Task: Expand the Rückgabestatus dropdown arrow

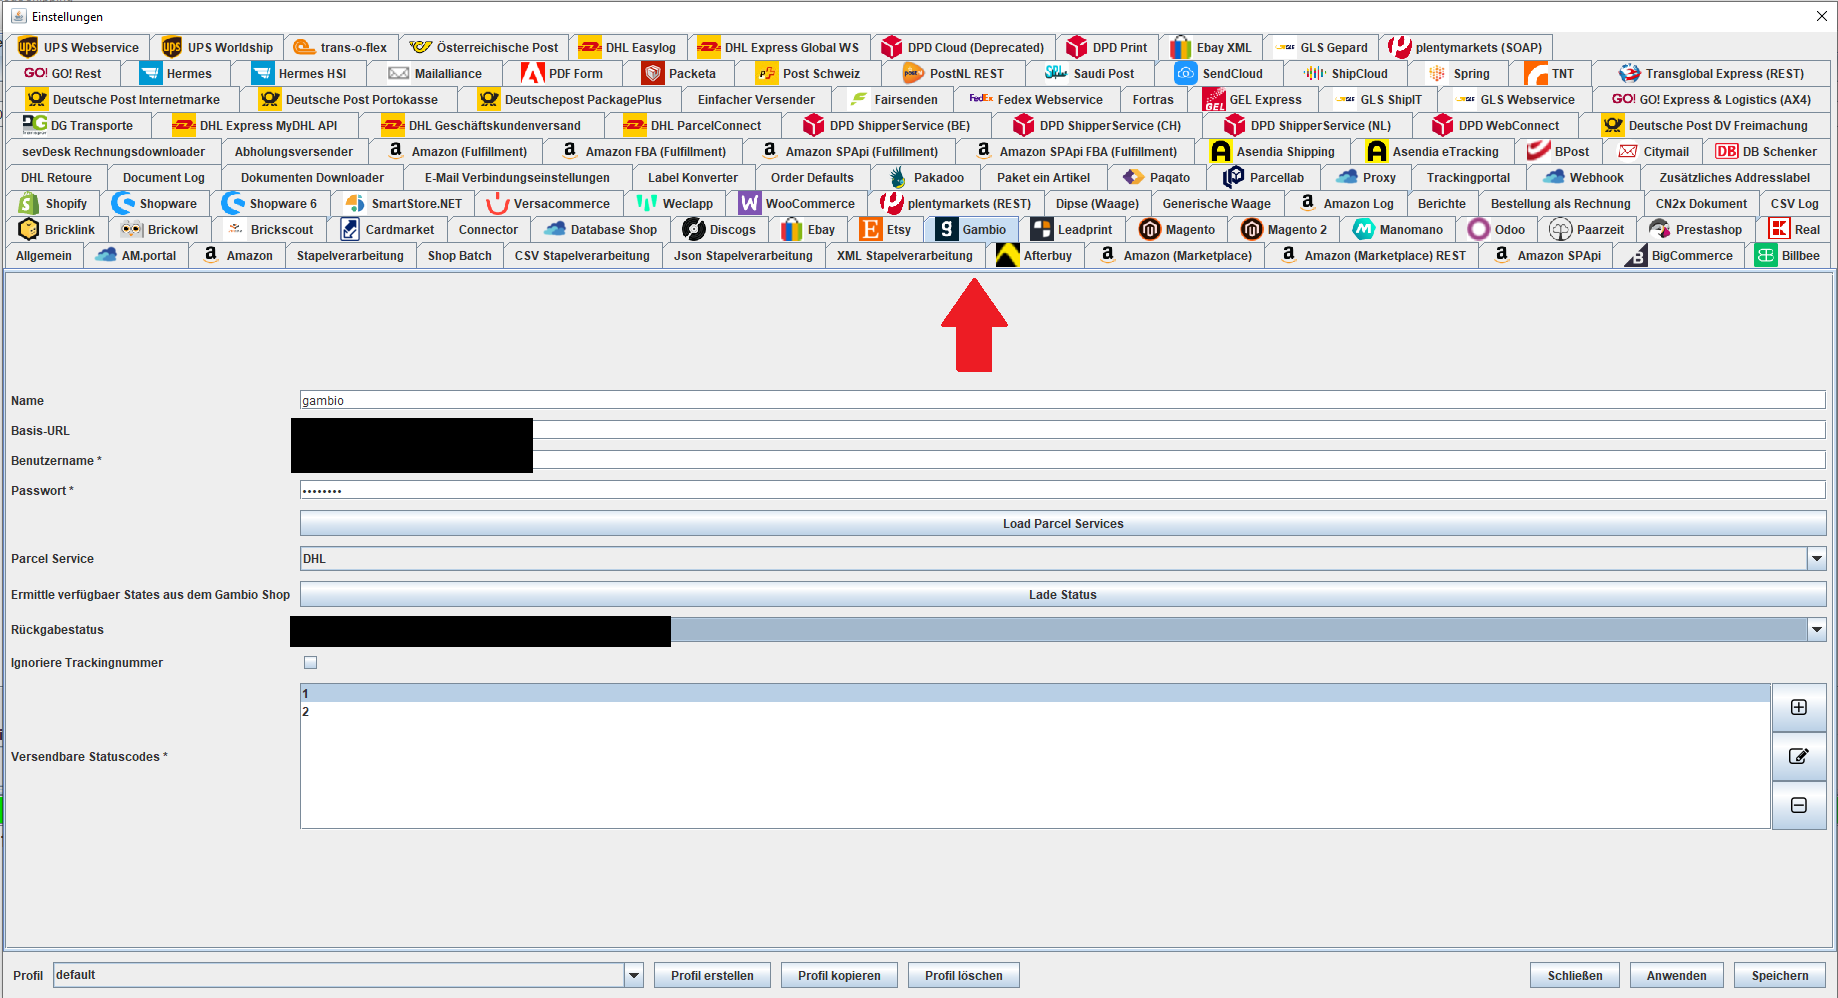Action: point(1816,629)
